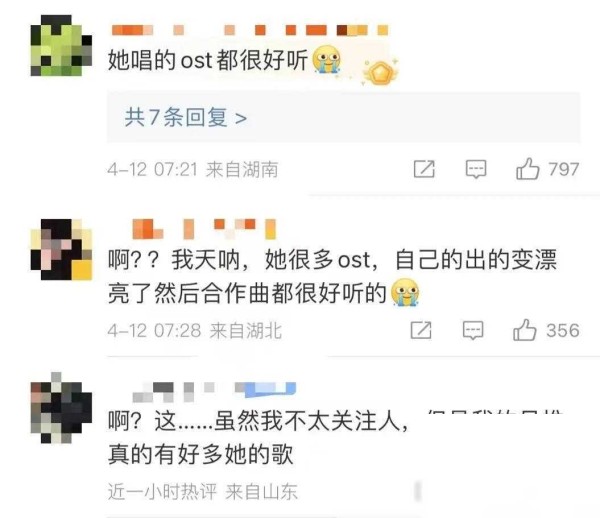Like the comment with 797 likes
Image resolution: width=600 pixels, height=518 pixels.
click(528, 169)
